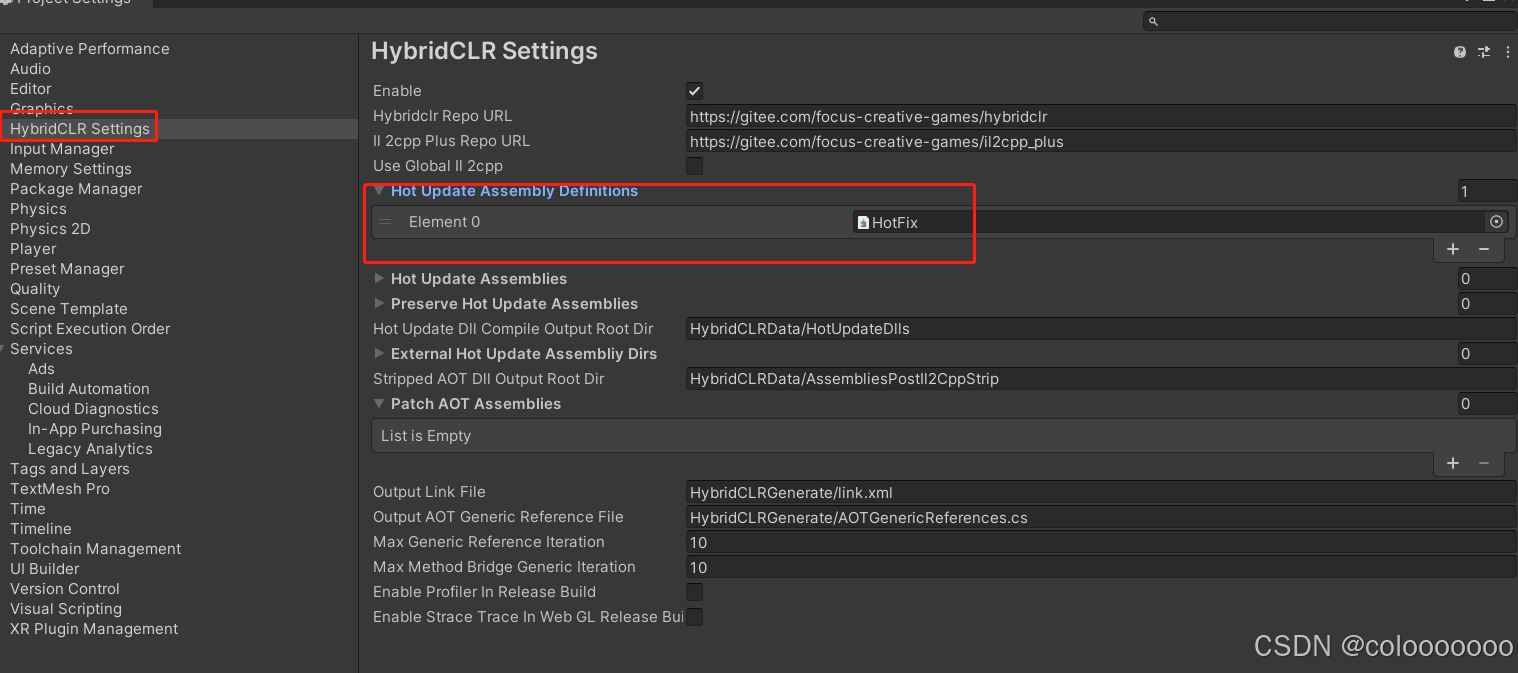Open Quality settings

pos(35,289)
